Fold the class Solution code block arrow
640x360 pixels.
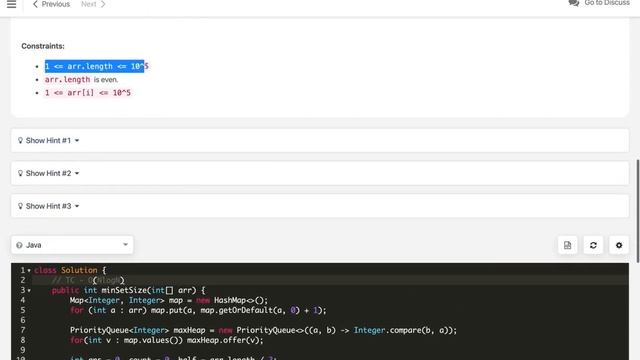click(x=29, y=270)
